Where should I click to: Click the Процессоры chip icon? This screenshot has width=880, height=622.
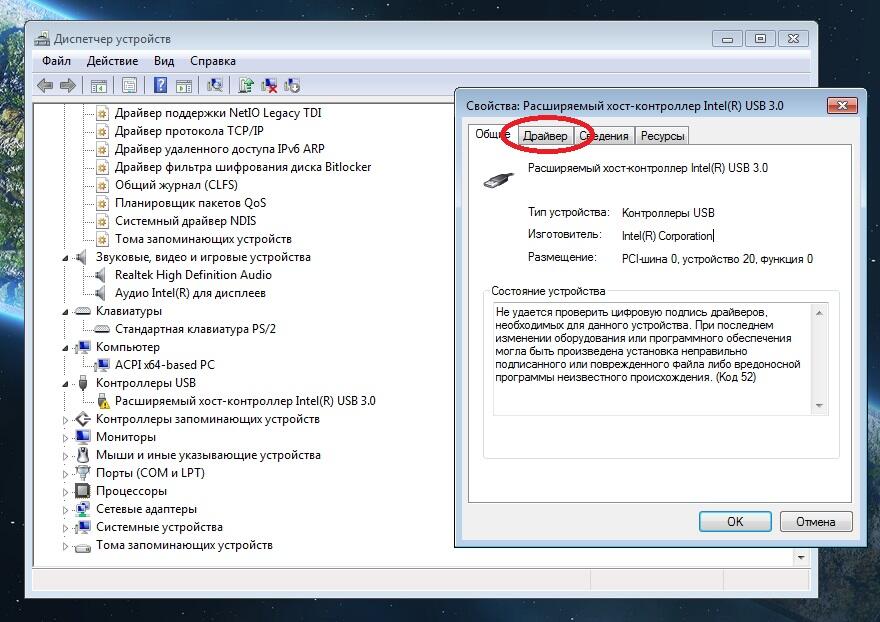coord(82,491)
